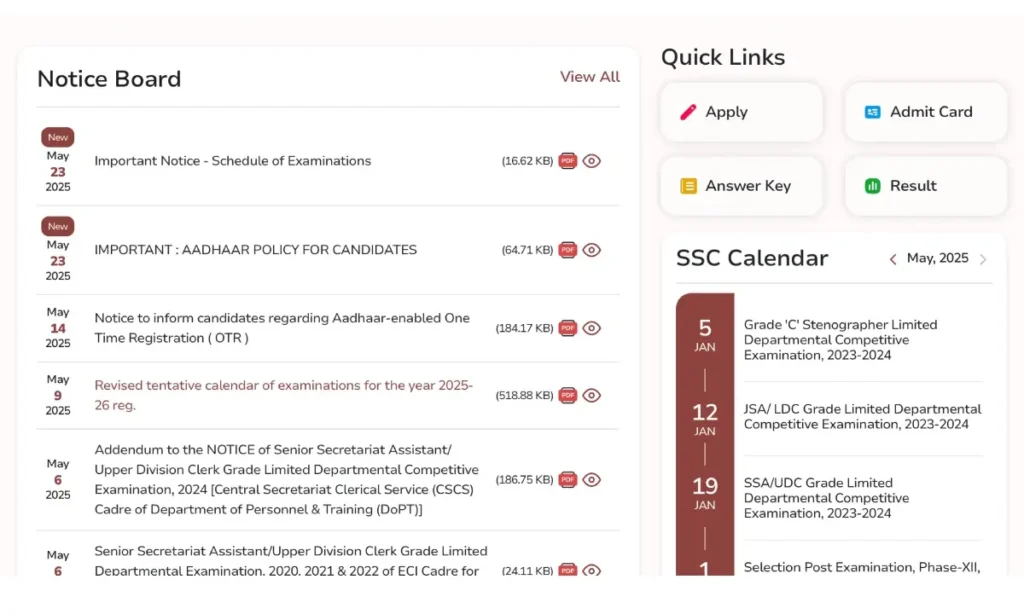The width and height of the screenshot is (1024, 614).
Task: Click the pencil icon on Apply
Action: coord(688,112)
